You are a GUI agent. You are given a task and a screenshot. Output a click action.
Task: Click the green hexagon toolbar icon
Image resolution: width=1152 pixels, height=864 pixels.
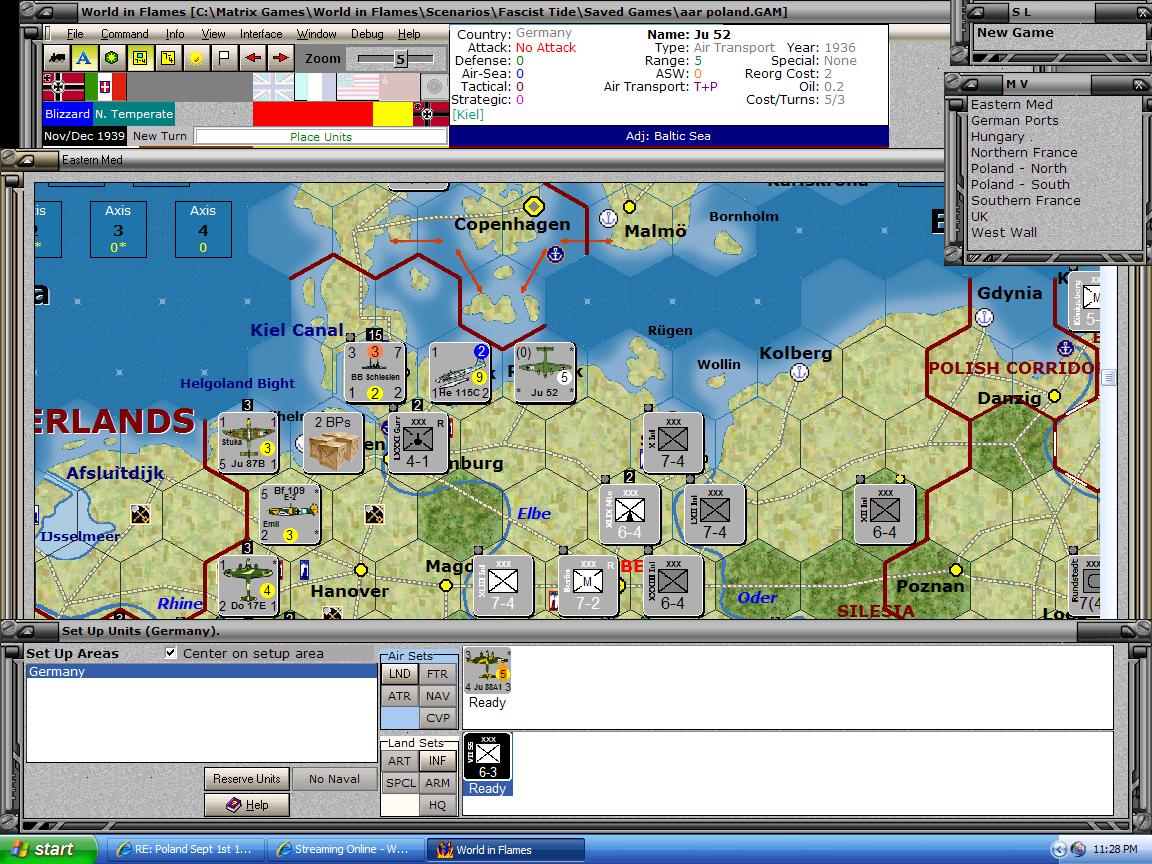pyautogui.click(x=112, y=58)
